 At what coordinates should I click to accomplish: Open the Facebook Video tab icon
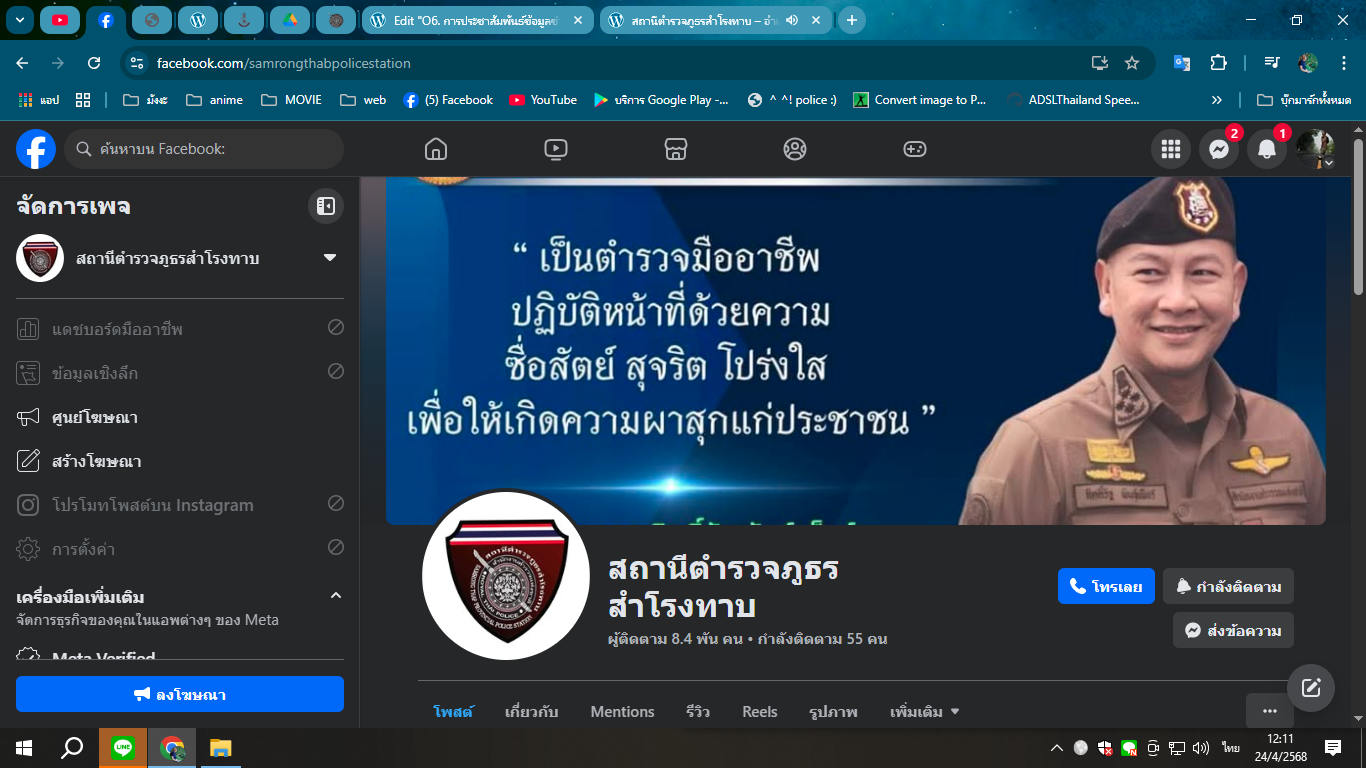[555, 149]
